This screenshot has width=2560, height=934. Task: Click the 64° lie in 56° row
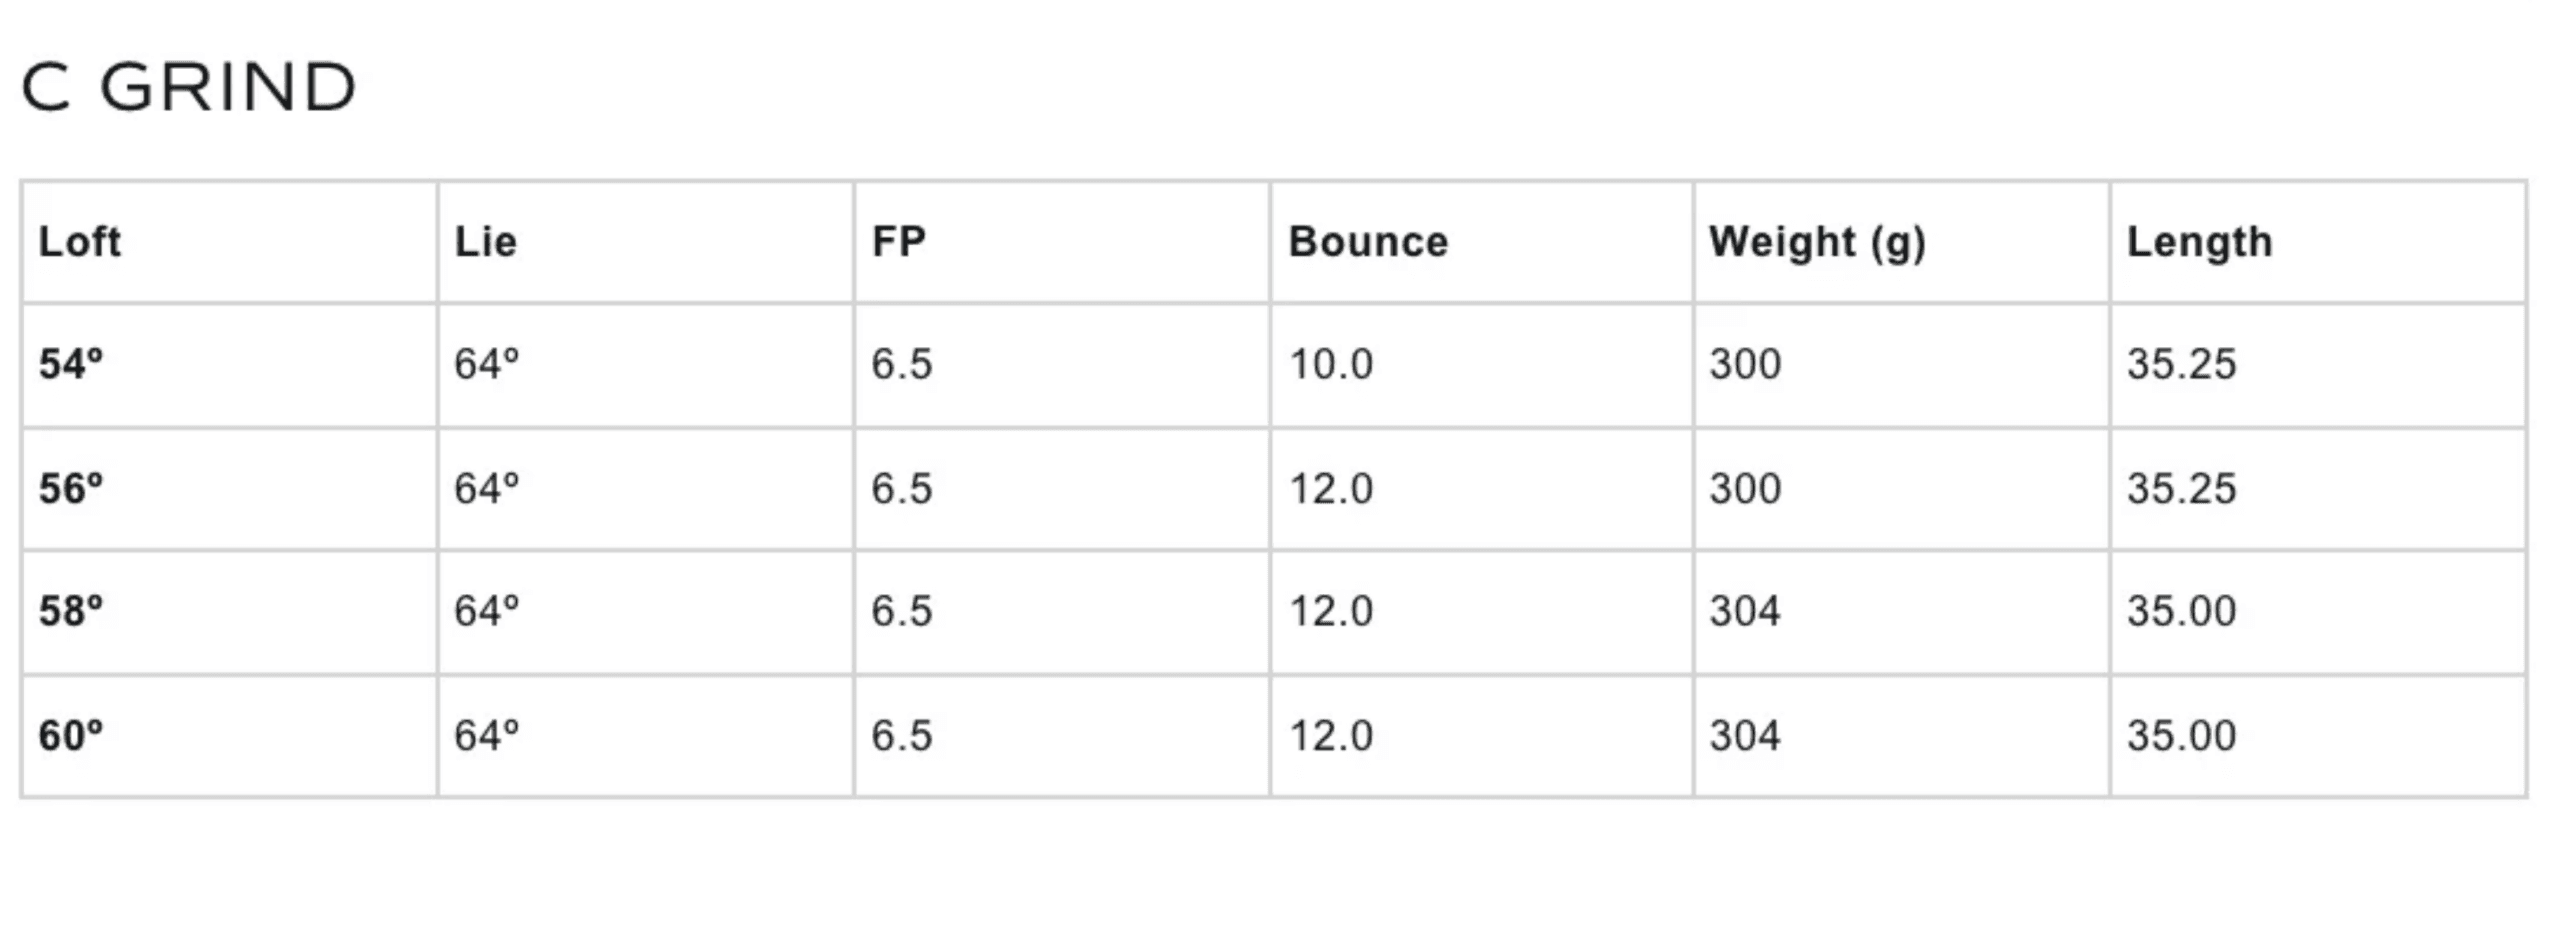pyautogui.click(x=486, y=489)
